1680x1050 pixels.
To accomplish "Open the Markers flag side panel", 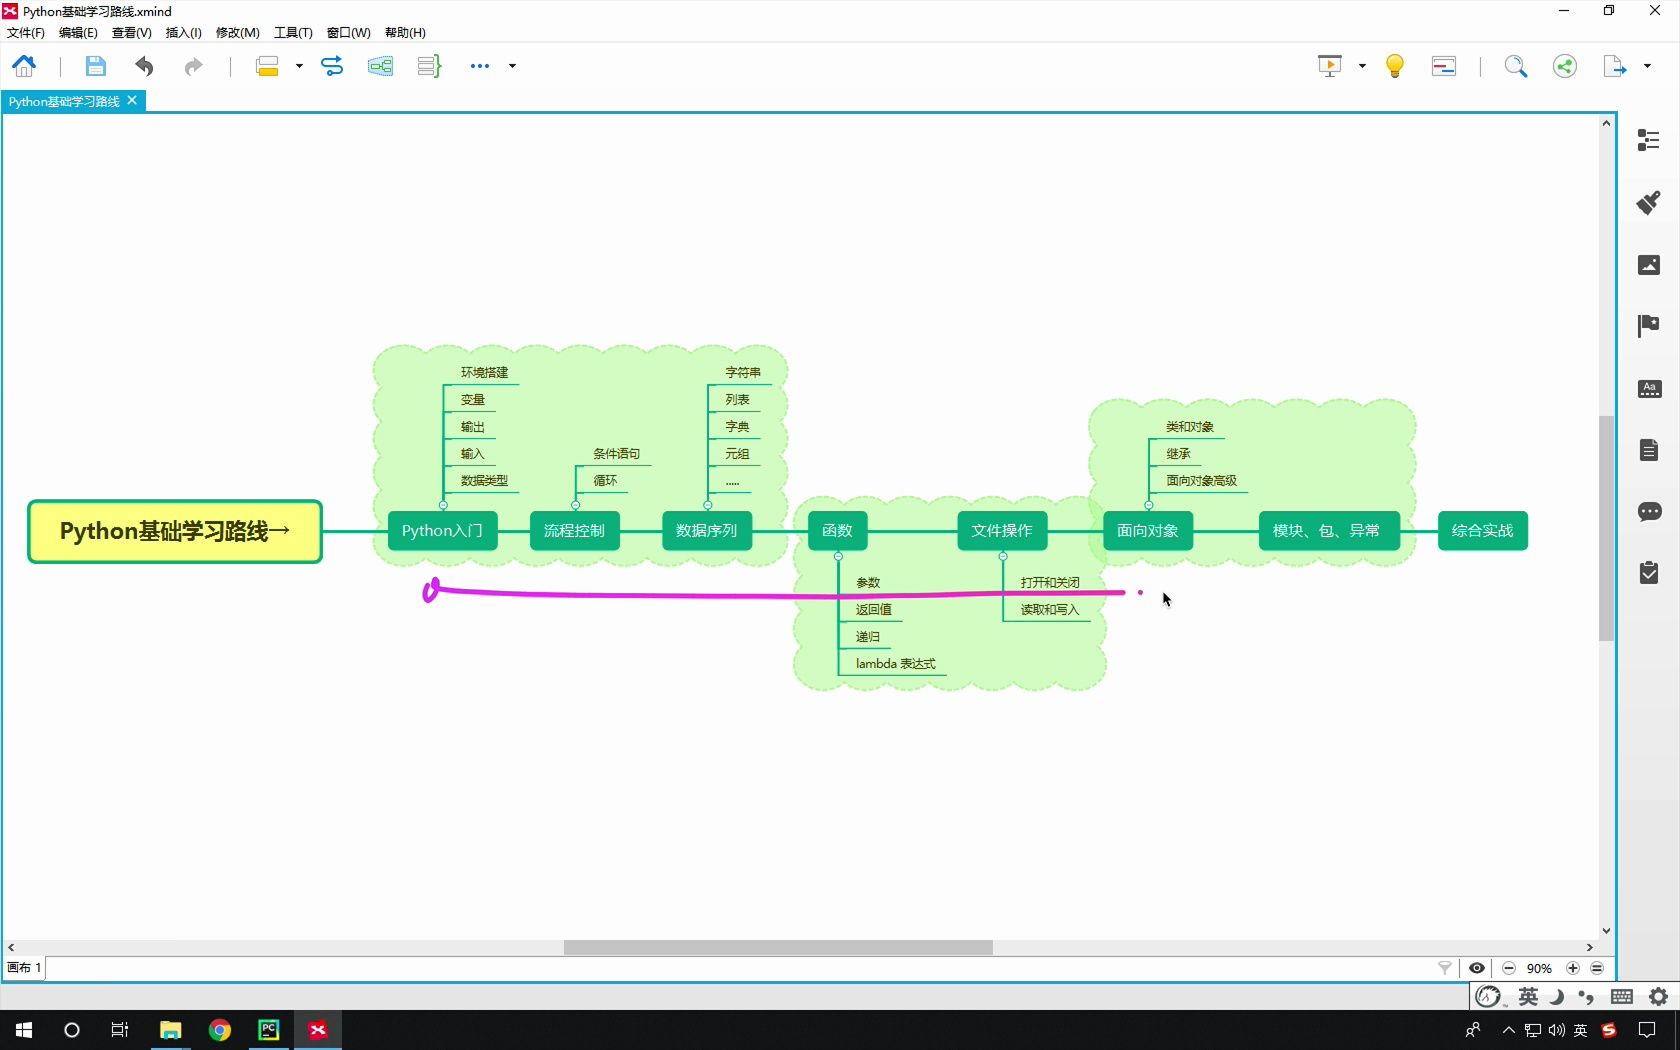I will pyautogui.click(x=1649, y=326).
